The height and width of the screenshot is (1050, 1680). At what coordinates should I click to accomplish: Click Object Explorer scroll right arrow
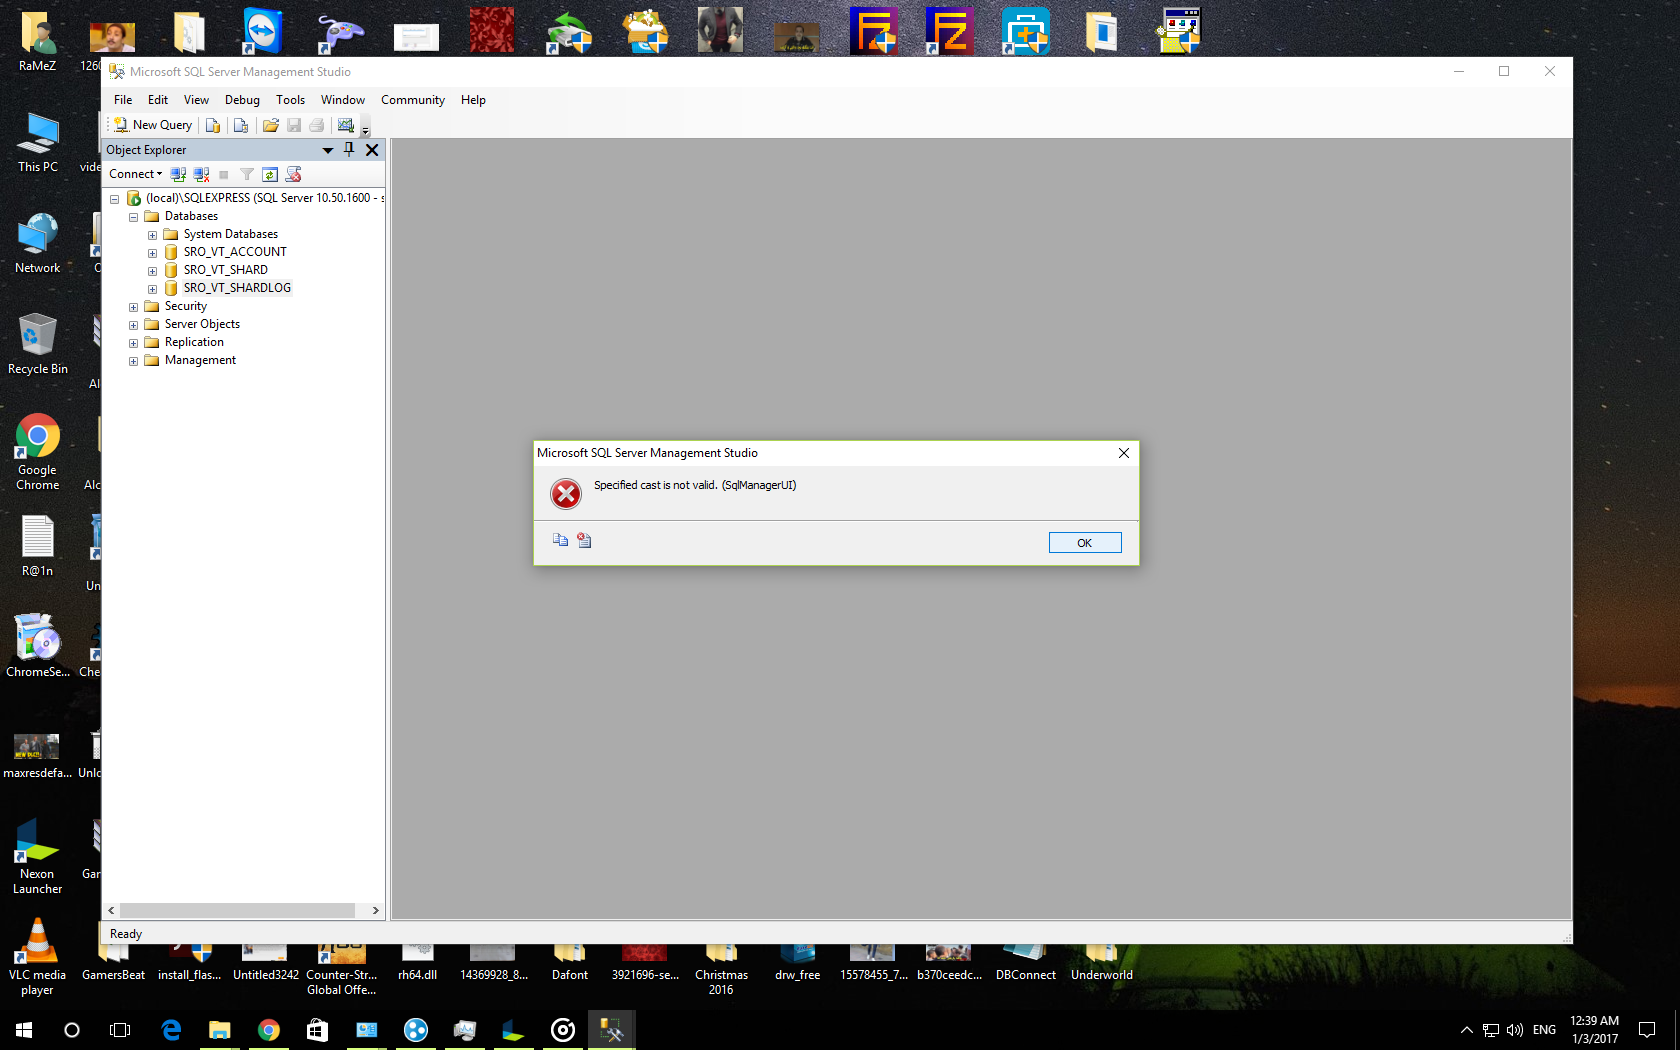(375, 910)
